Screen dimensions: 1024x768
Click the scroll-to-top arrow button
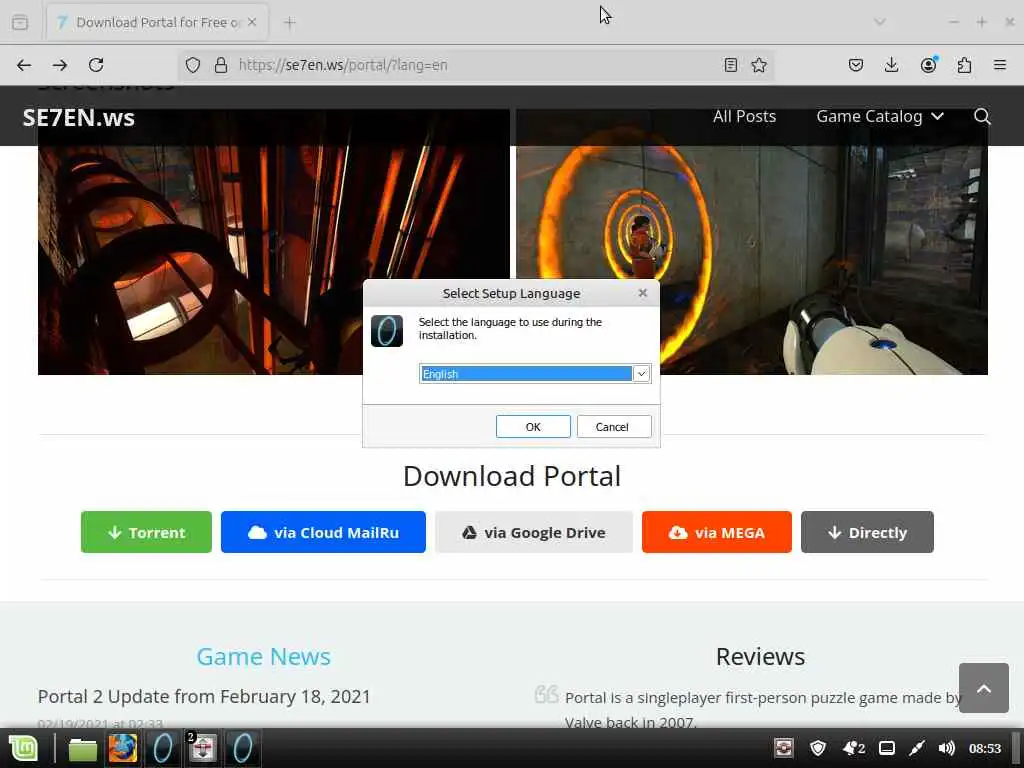(984, 688)
